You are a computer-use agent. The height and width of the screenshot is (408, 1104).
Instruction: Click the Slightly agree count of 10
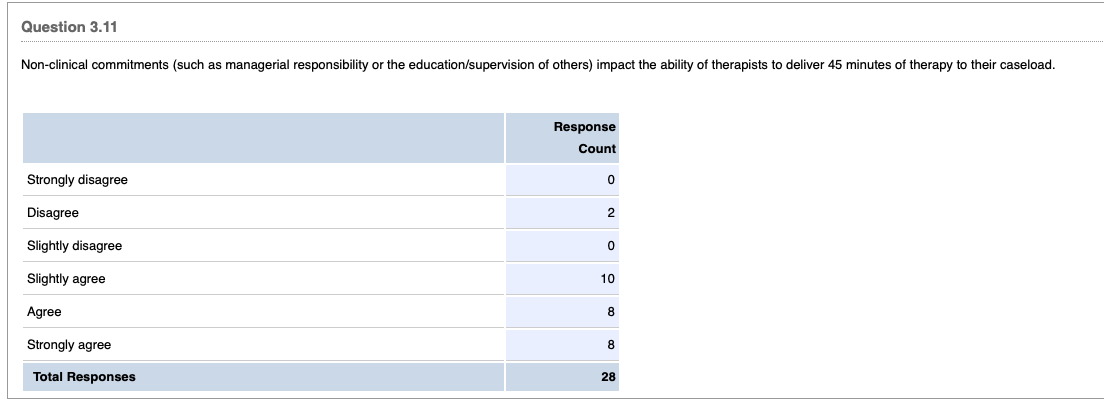(607, 279)
